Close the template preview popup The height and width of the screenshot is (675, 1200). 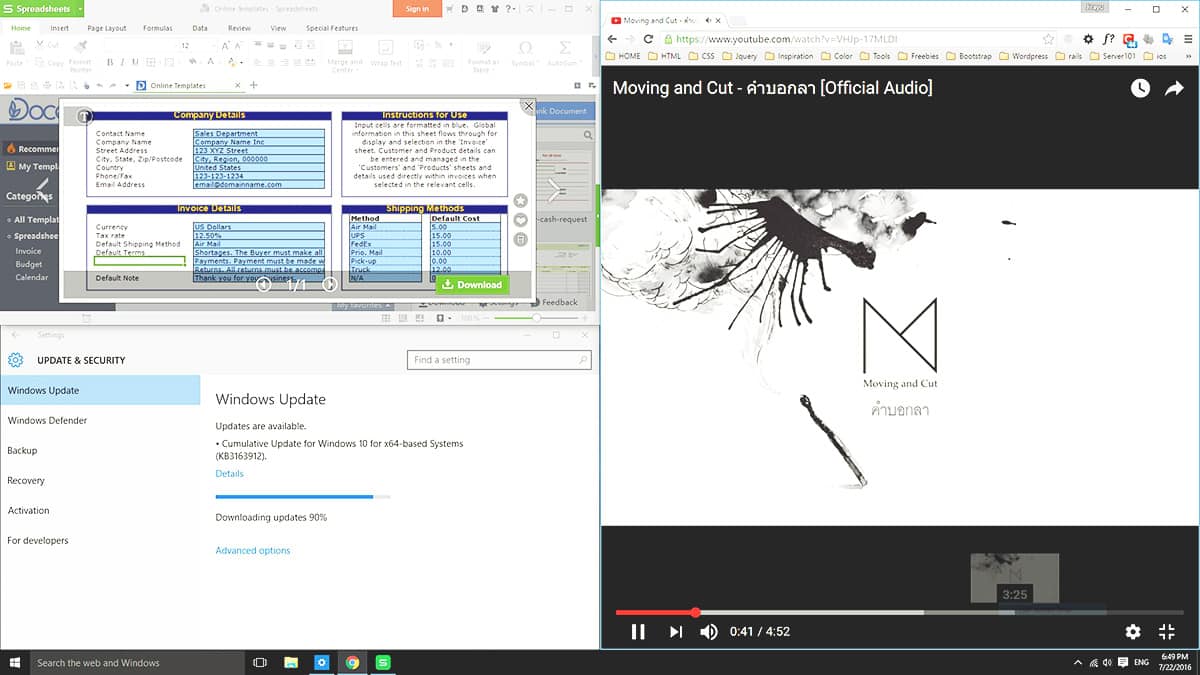pyautogui.click(x=529, y=105)
